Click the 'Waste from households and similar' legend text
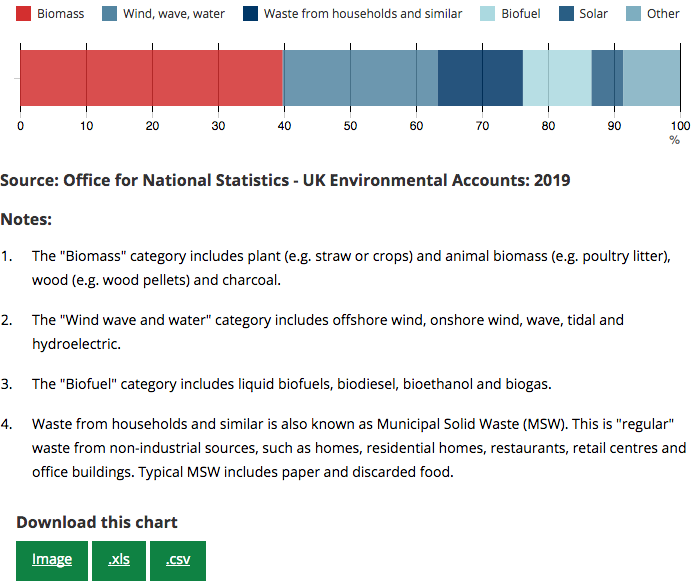The width and height of the screenshot is (700, 581). point(363,14)
